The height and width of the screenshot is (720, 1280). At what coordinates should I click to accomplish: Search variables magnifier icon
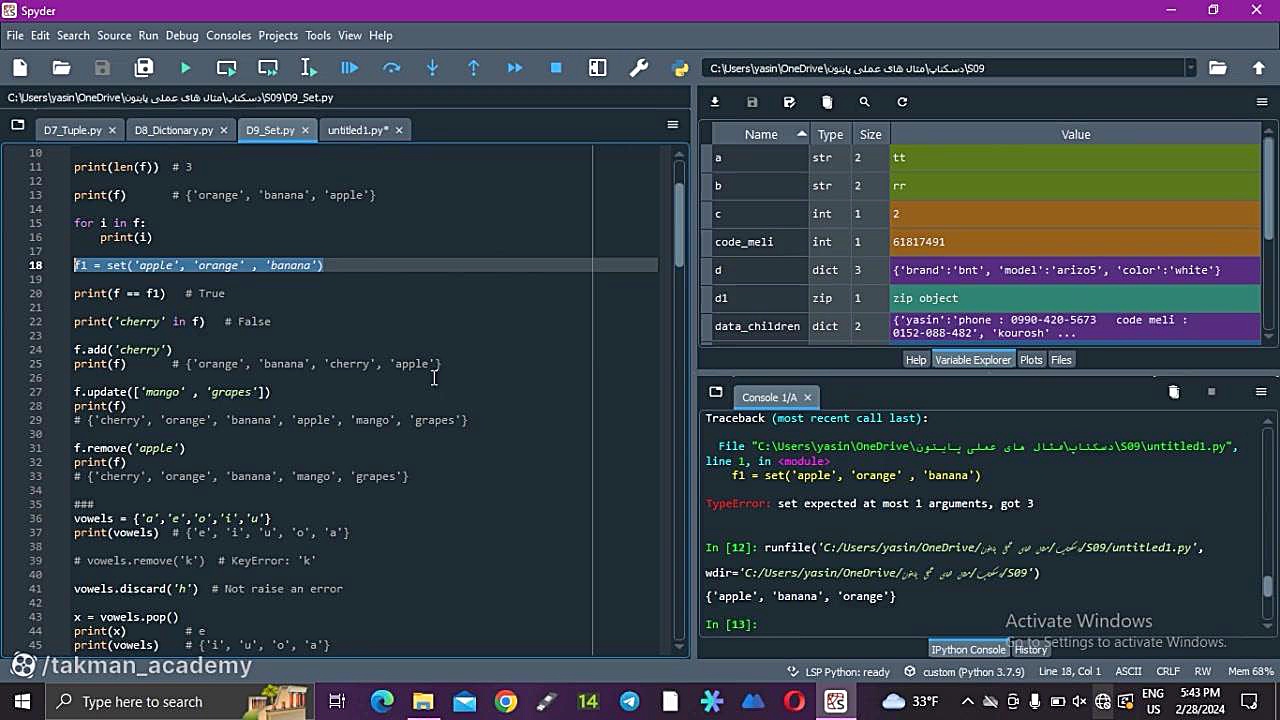point(864,102)
